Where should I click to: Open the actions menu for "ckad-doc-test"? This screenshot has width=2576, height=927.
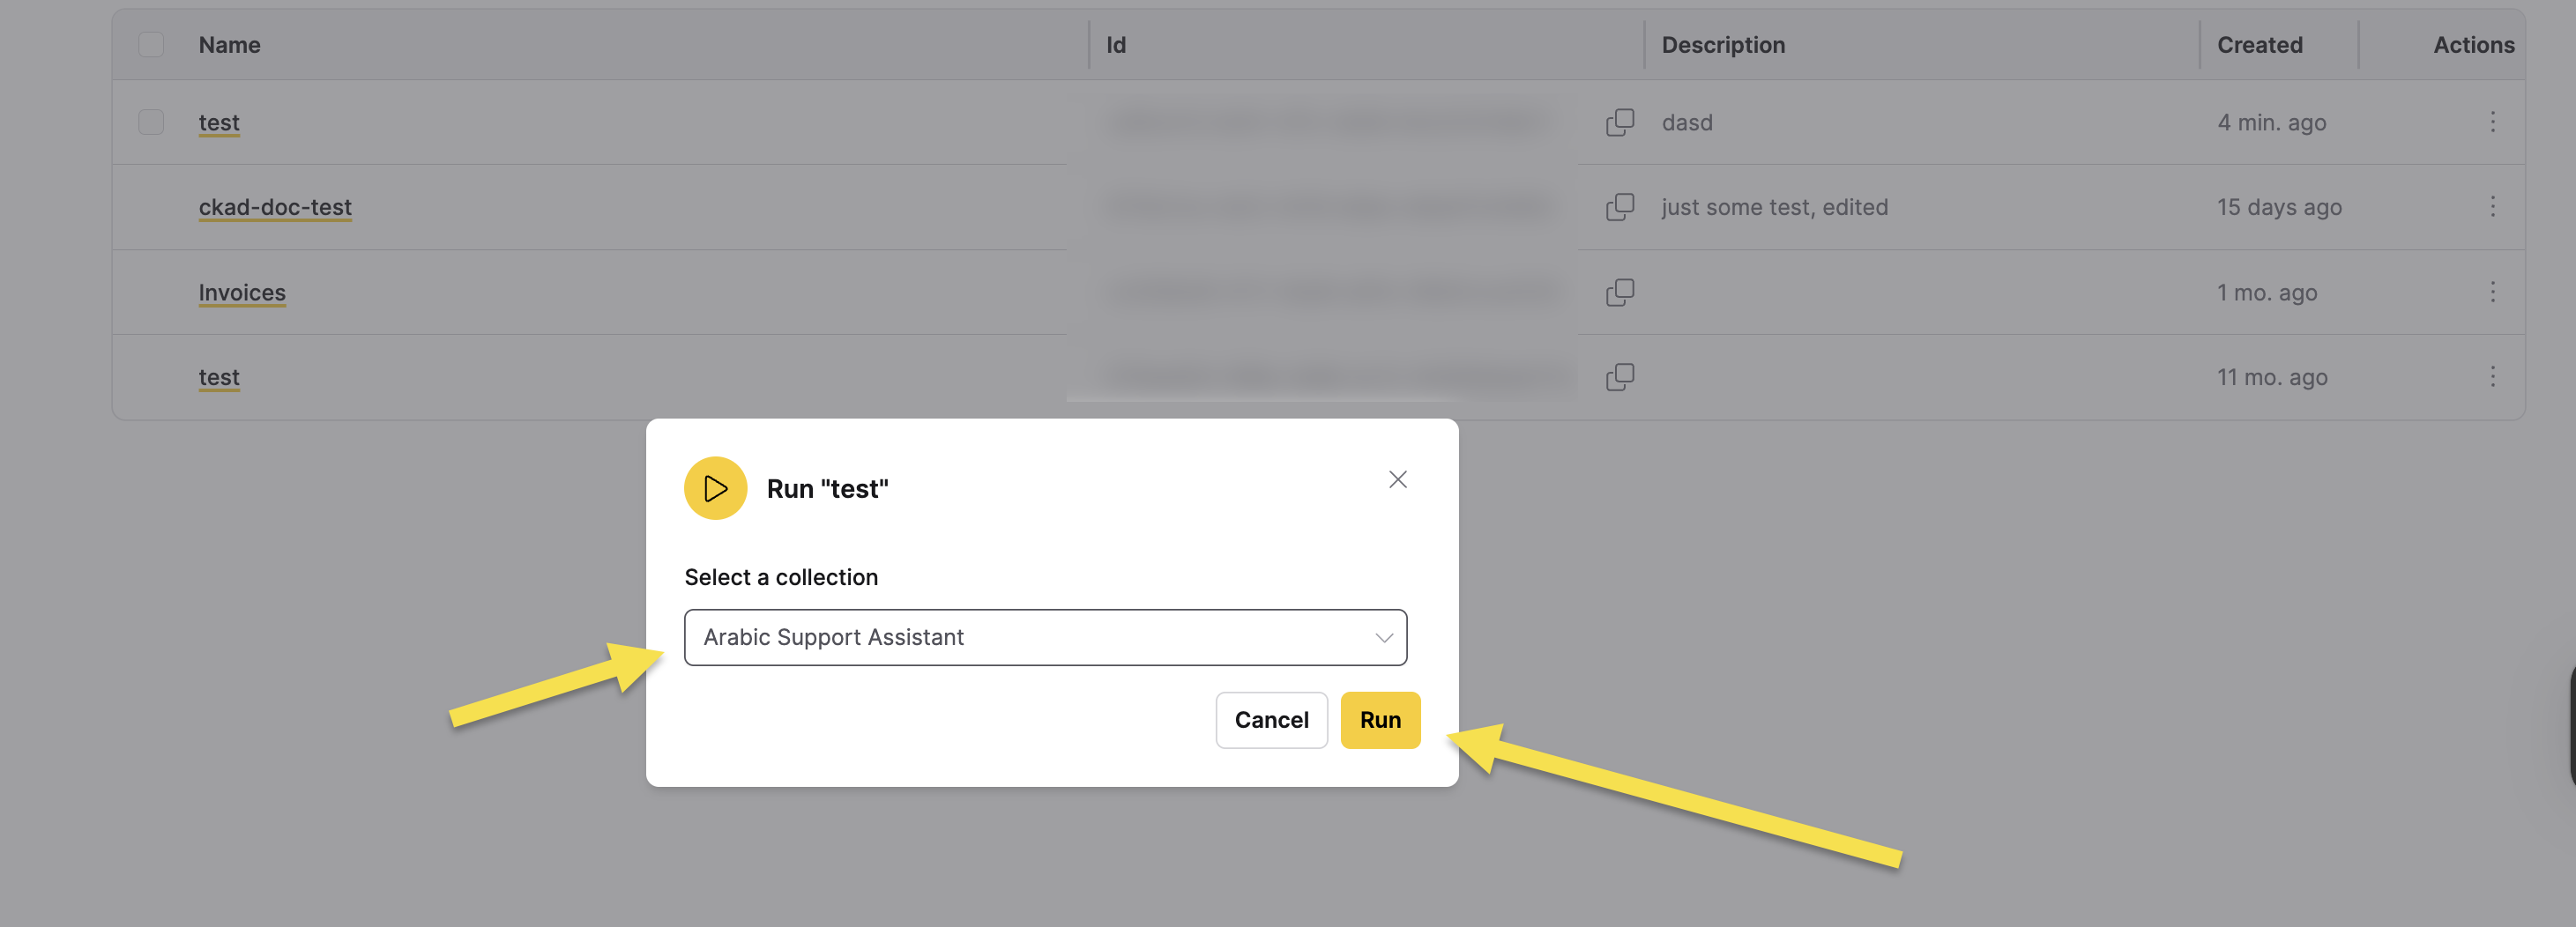(x=2493, y=207)
